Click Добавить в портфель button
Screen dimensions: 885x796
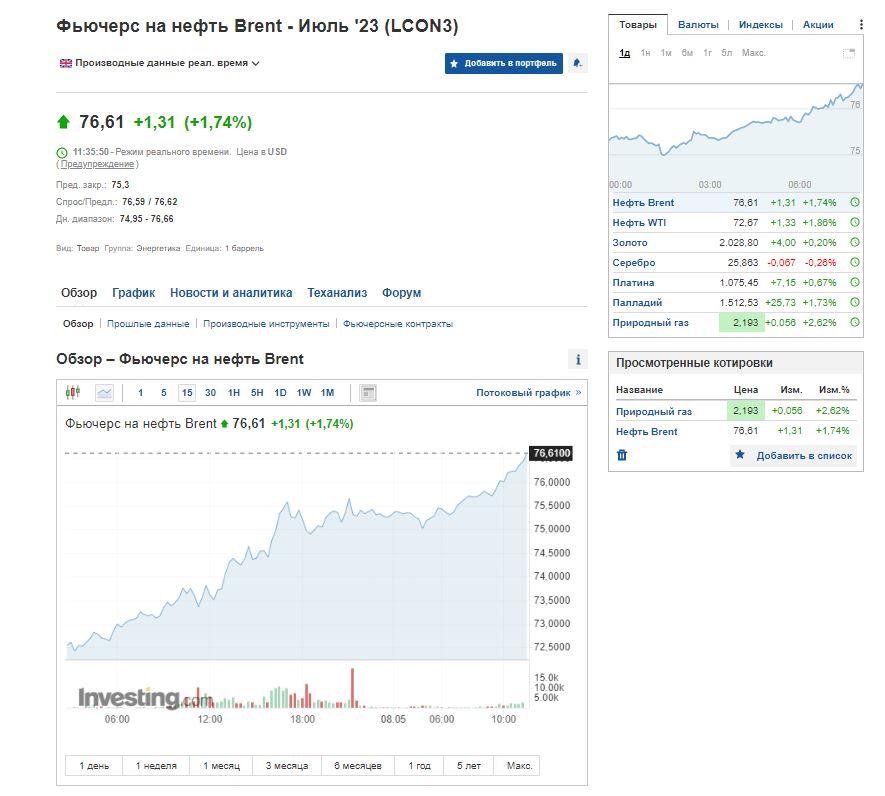tap(503, 63)
